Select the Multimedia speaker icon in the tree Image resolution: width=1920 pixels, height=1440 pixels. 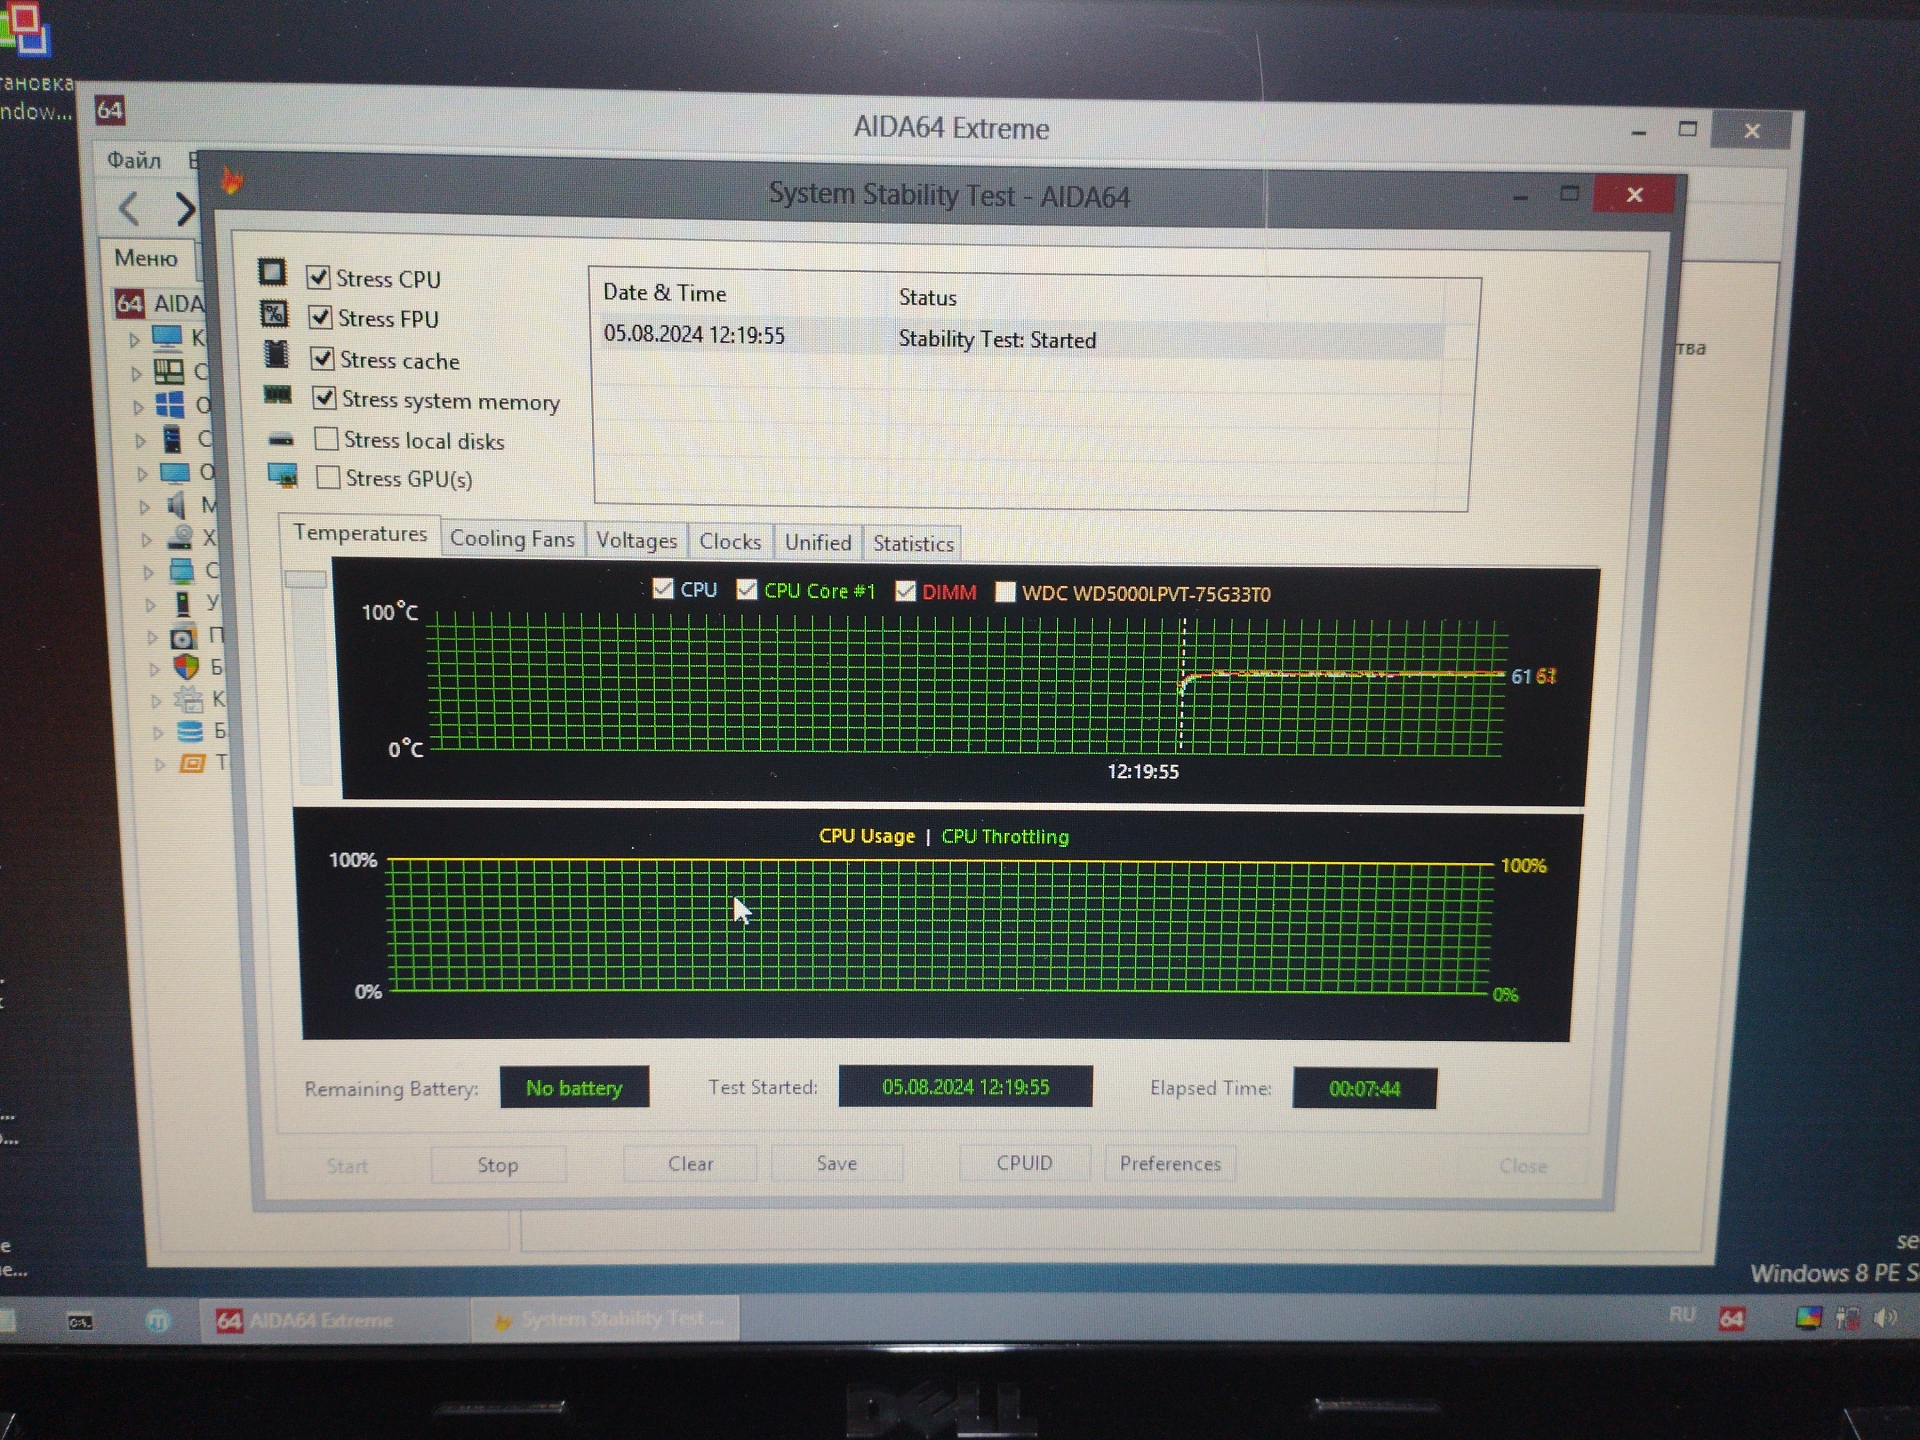coord(177,504)
